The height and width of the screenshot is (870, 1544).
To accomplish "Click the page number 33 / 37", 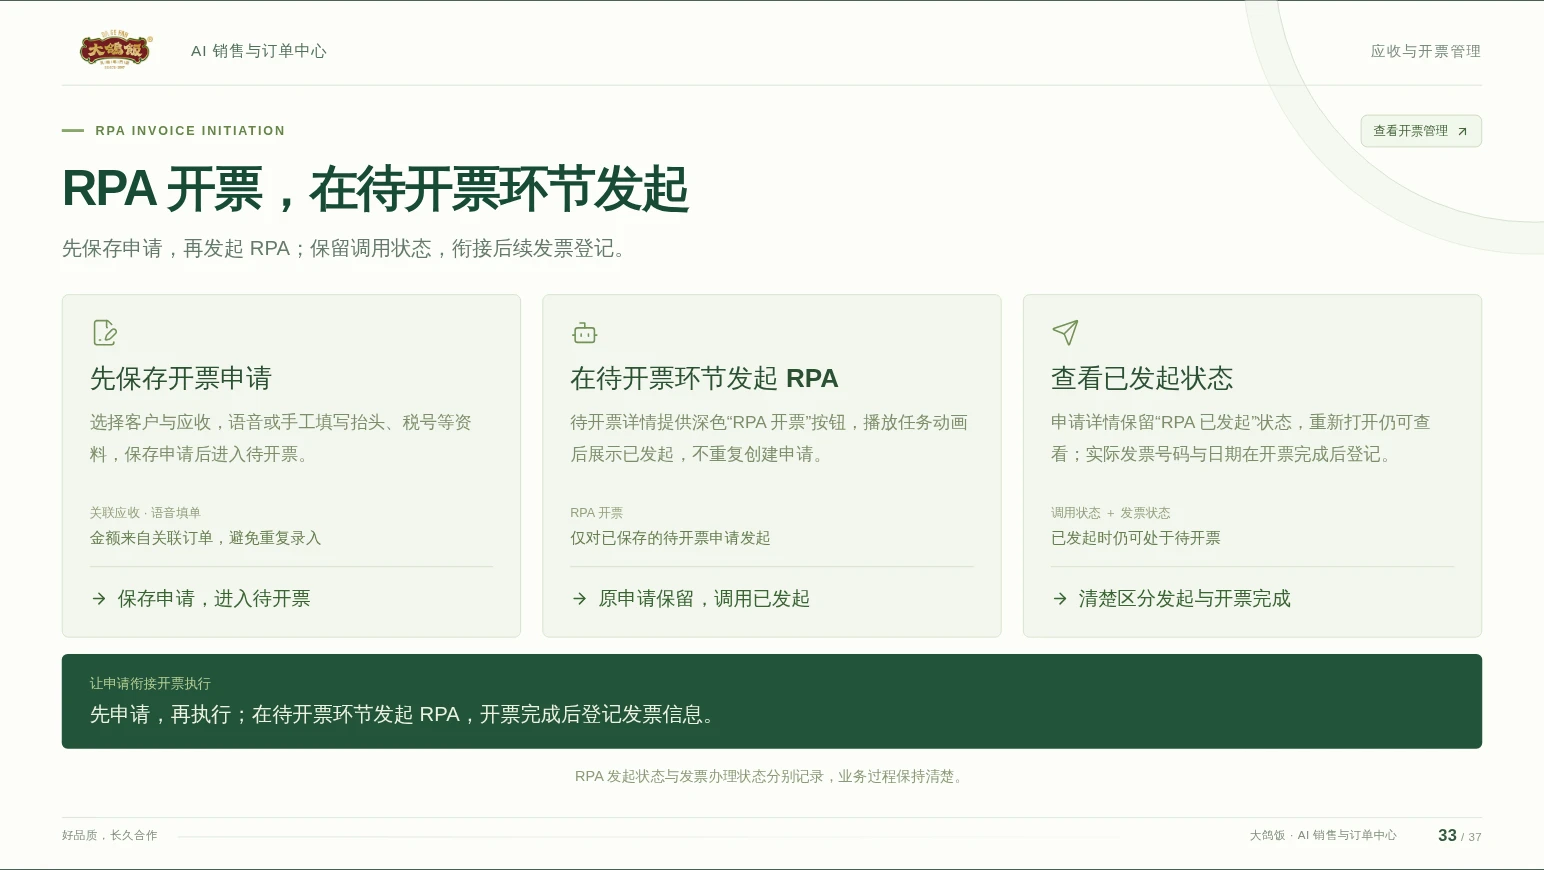I will pyautogui.click(x=1460, y=836).
